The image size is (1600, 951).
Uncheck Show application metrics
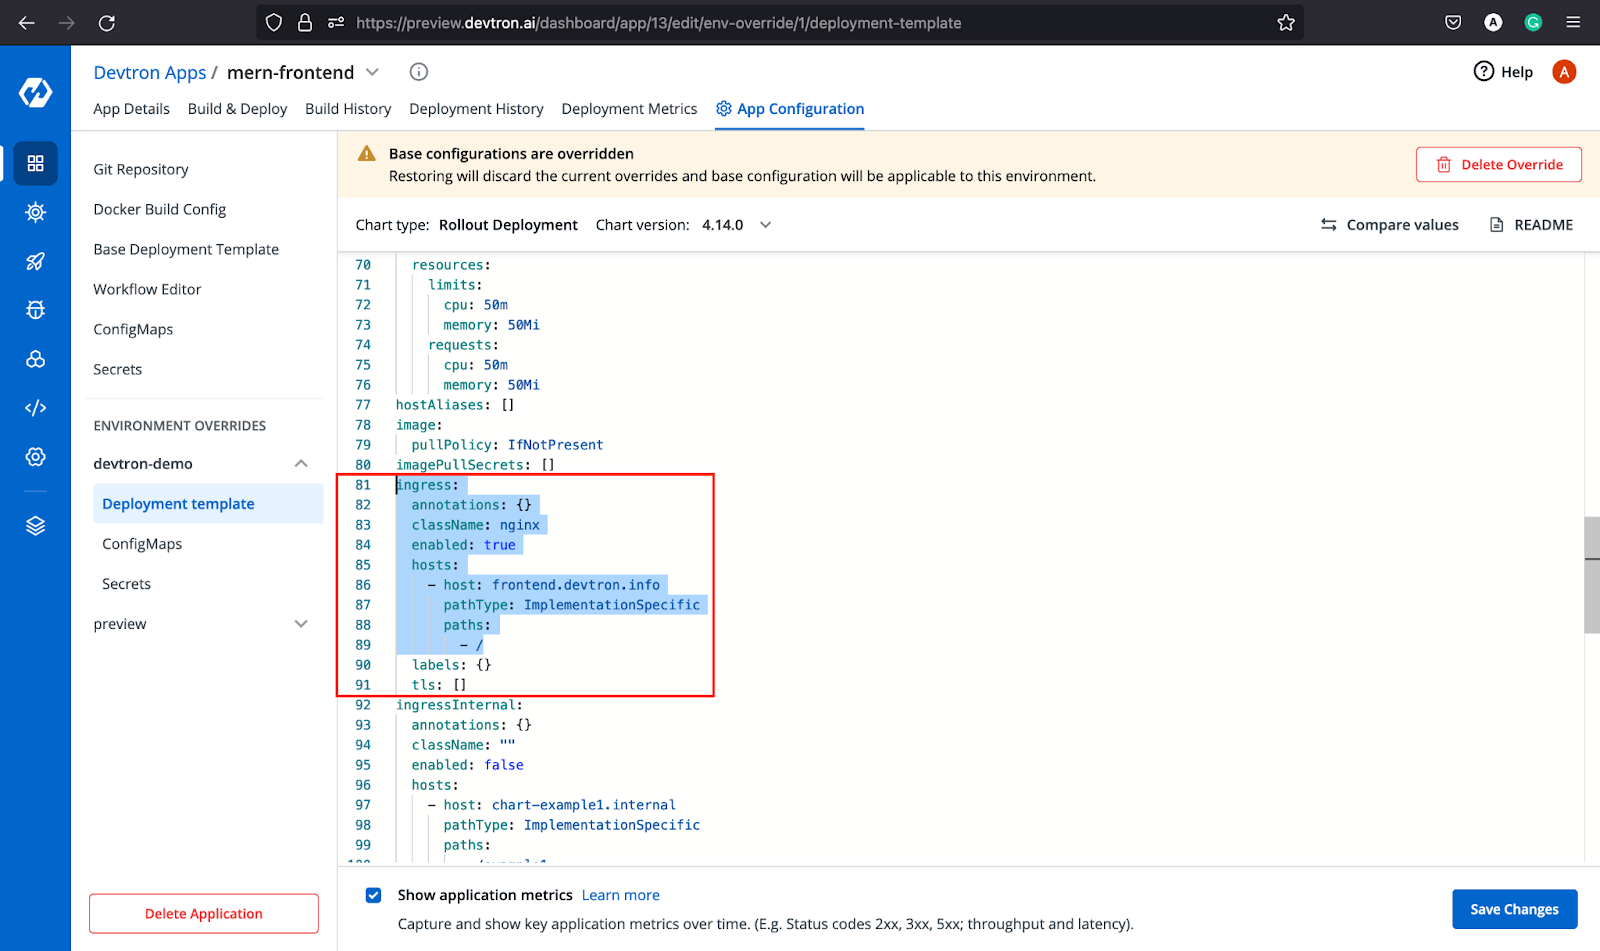coord(373,895)
